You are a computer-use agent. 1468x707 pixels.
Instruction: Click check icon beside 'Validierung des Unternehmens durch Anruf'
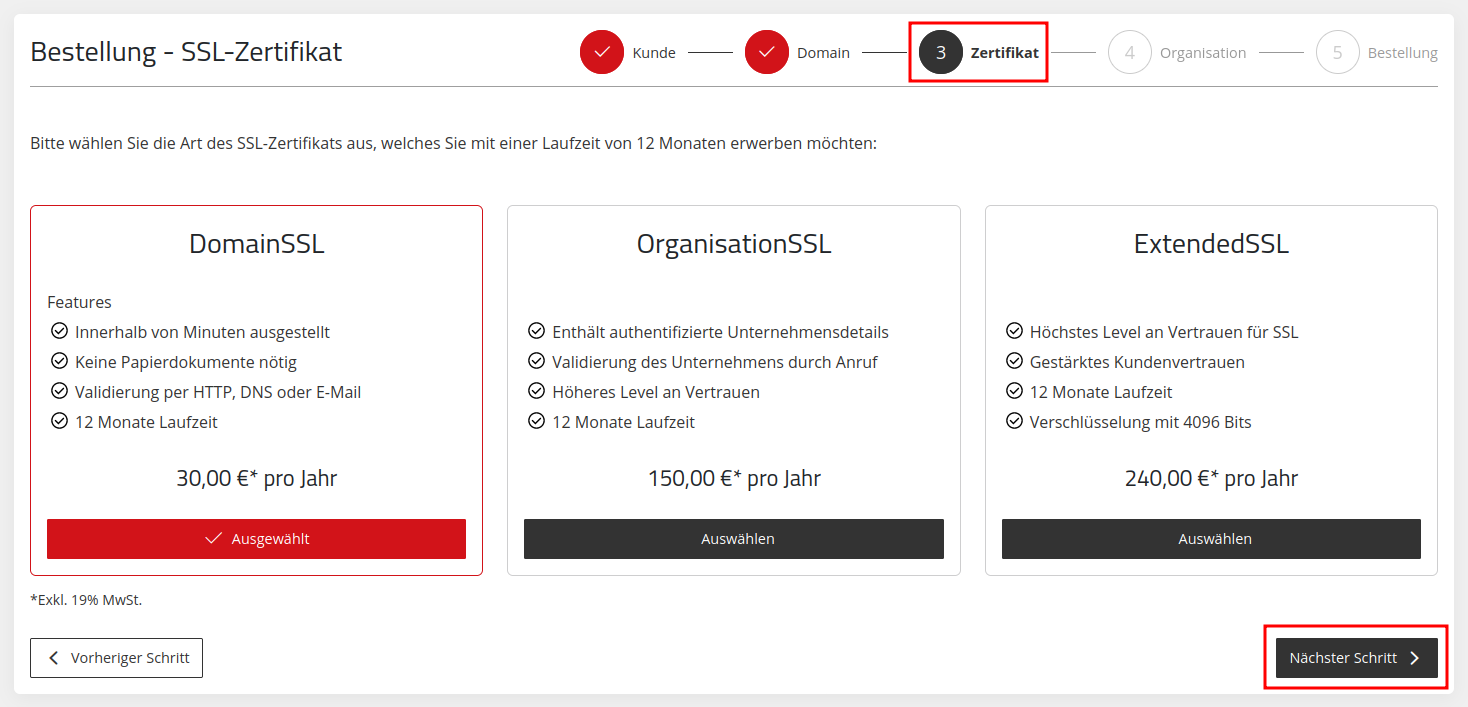coord(536,361)
